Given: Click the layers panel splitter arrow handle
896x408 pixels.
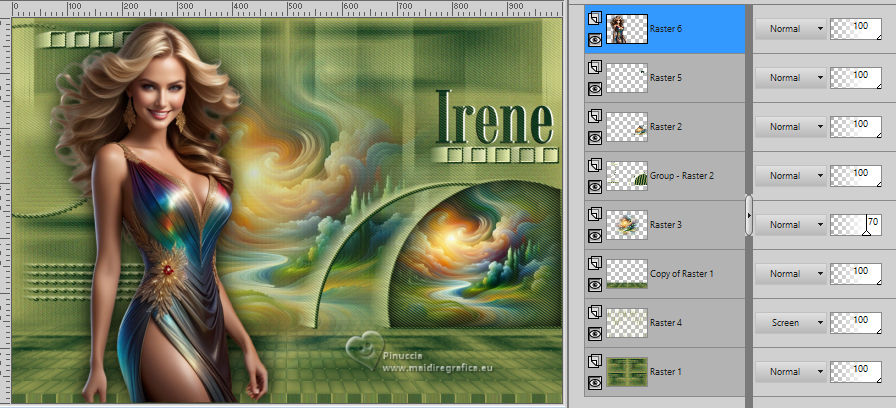Looking at the screenshot, I should [x=749, y=215].
